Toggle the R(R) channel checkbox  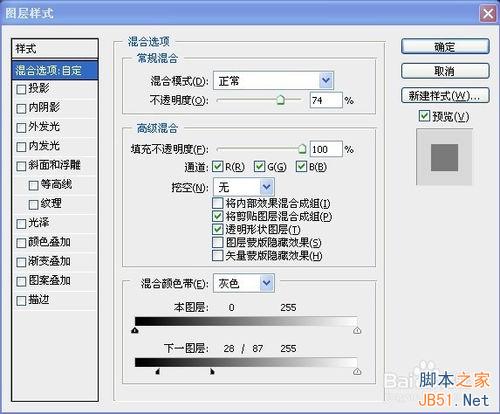coord(218,167)
